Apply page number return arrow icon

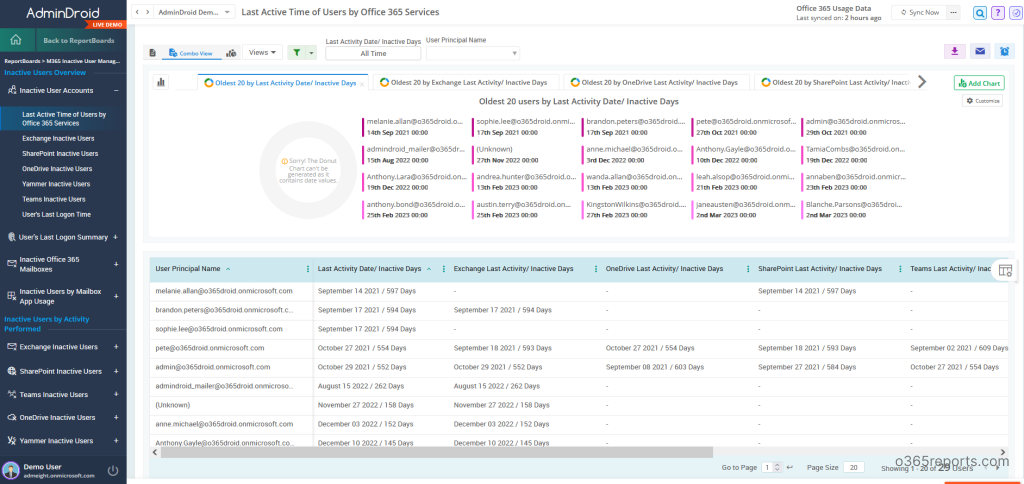click(790, 468)
